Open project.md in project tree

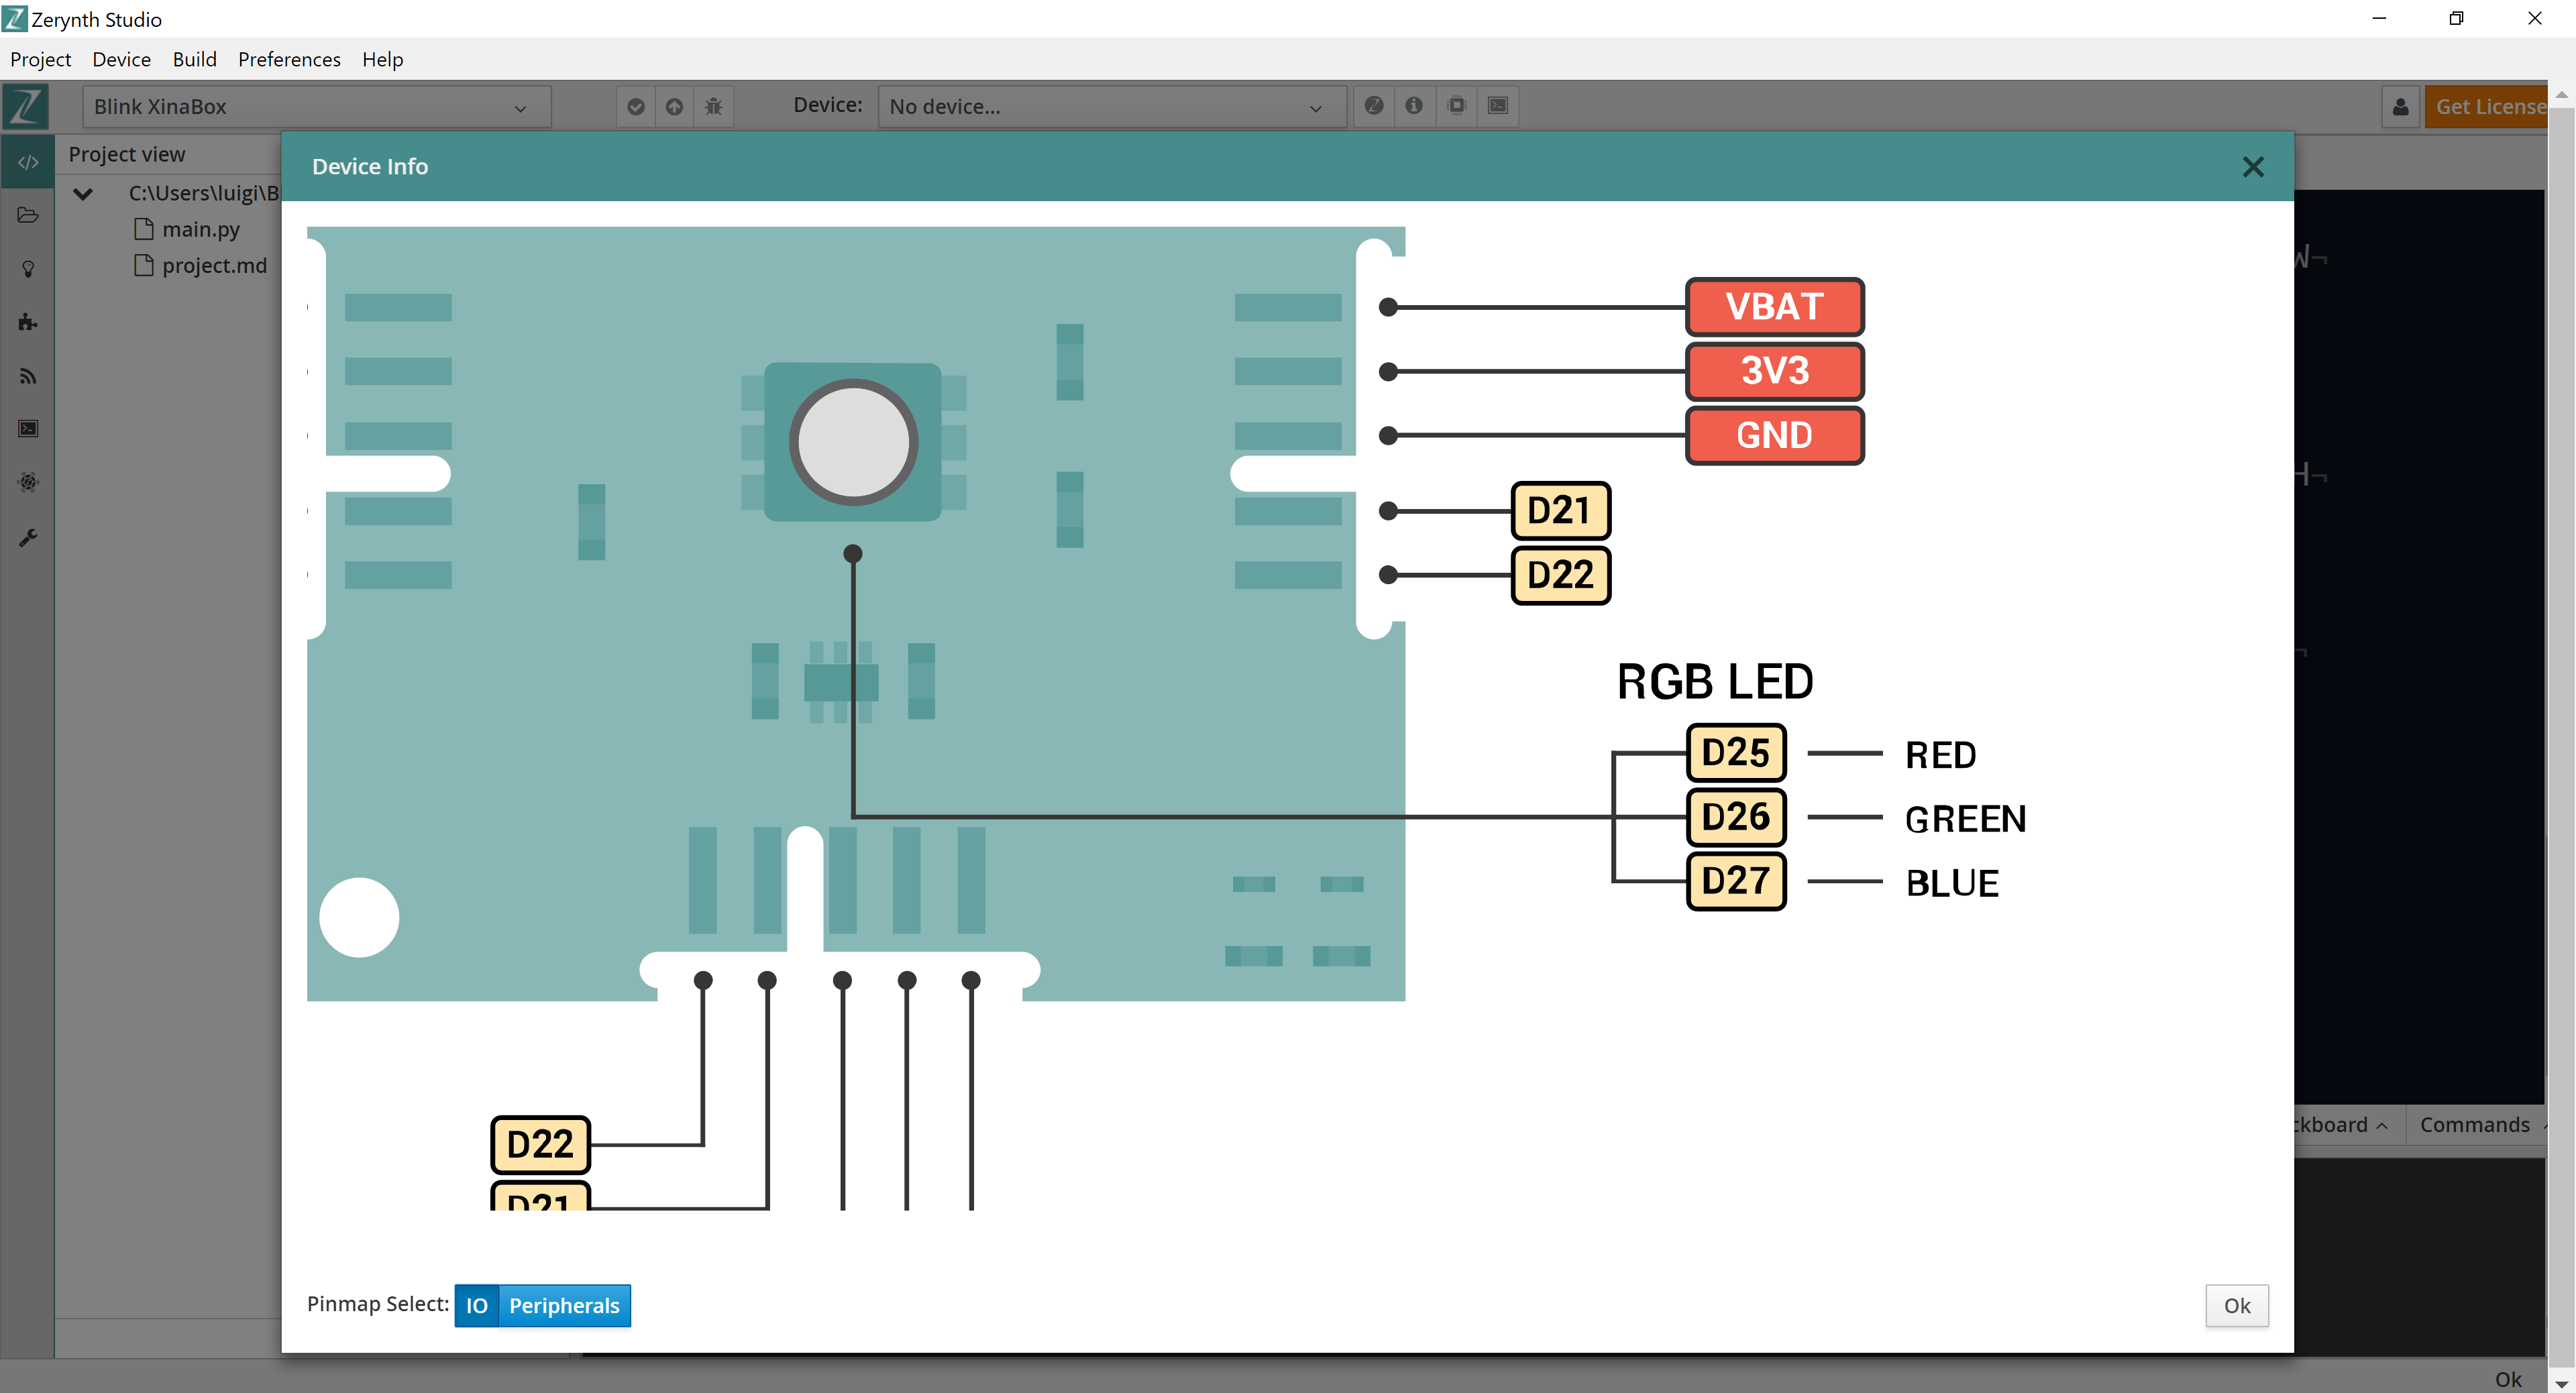click(214, 265)
